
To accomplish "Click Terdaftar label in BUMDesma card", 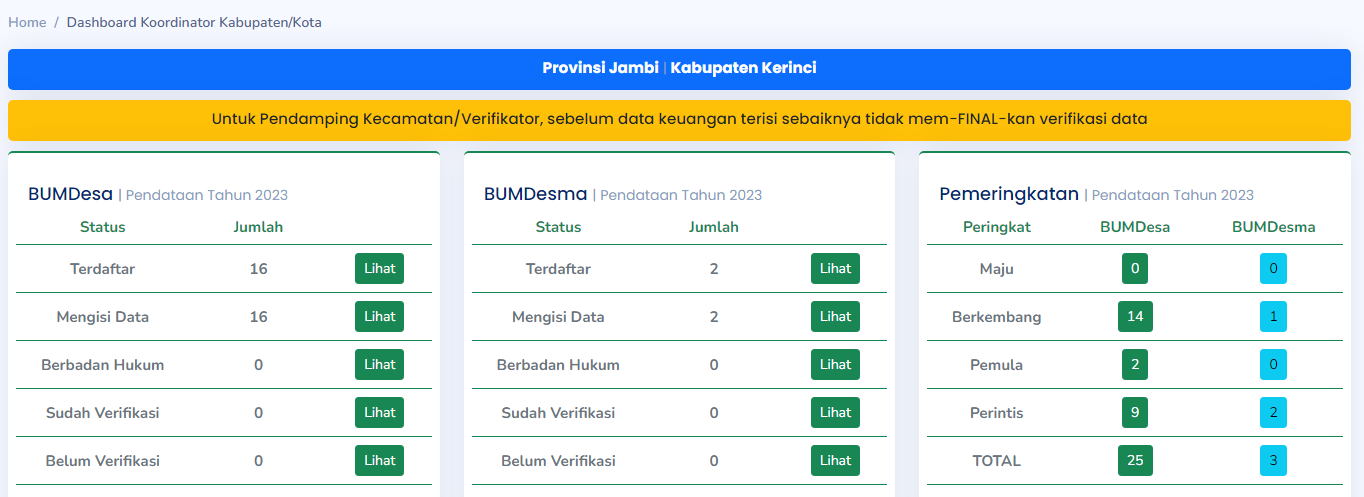I will 558,269.
